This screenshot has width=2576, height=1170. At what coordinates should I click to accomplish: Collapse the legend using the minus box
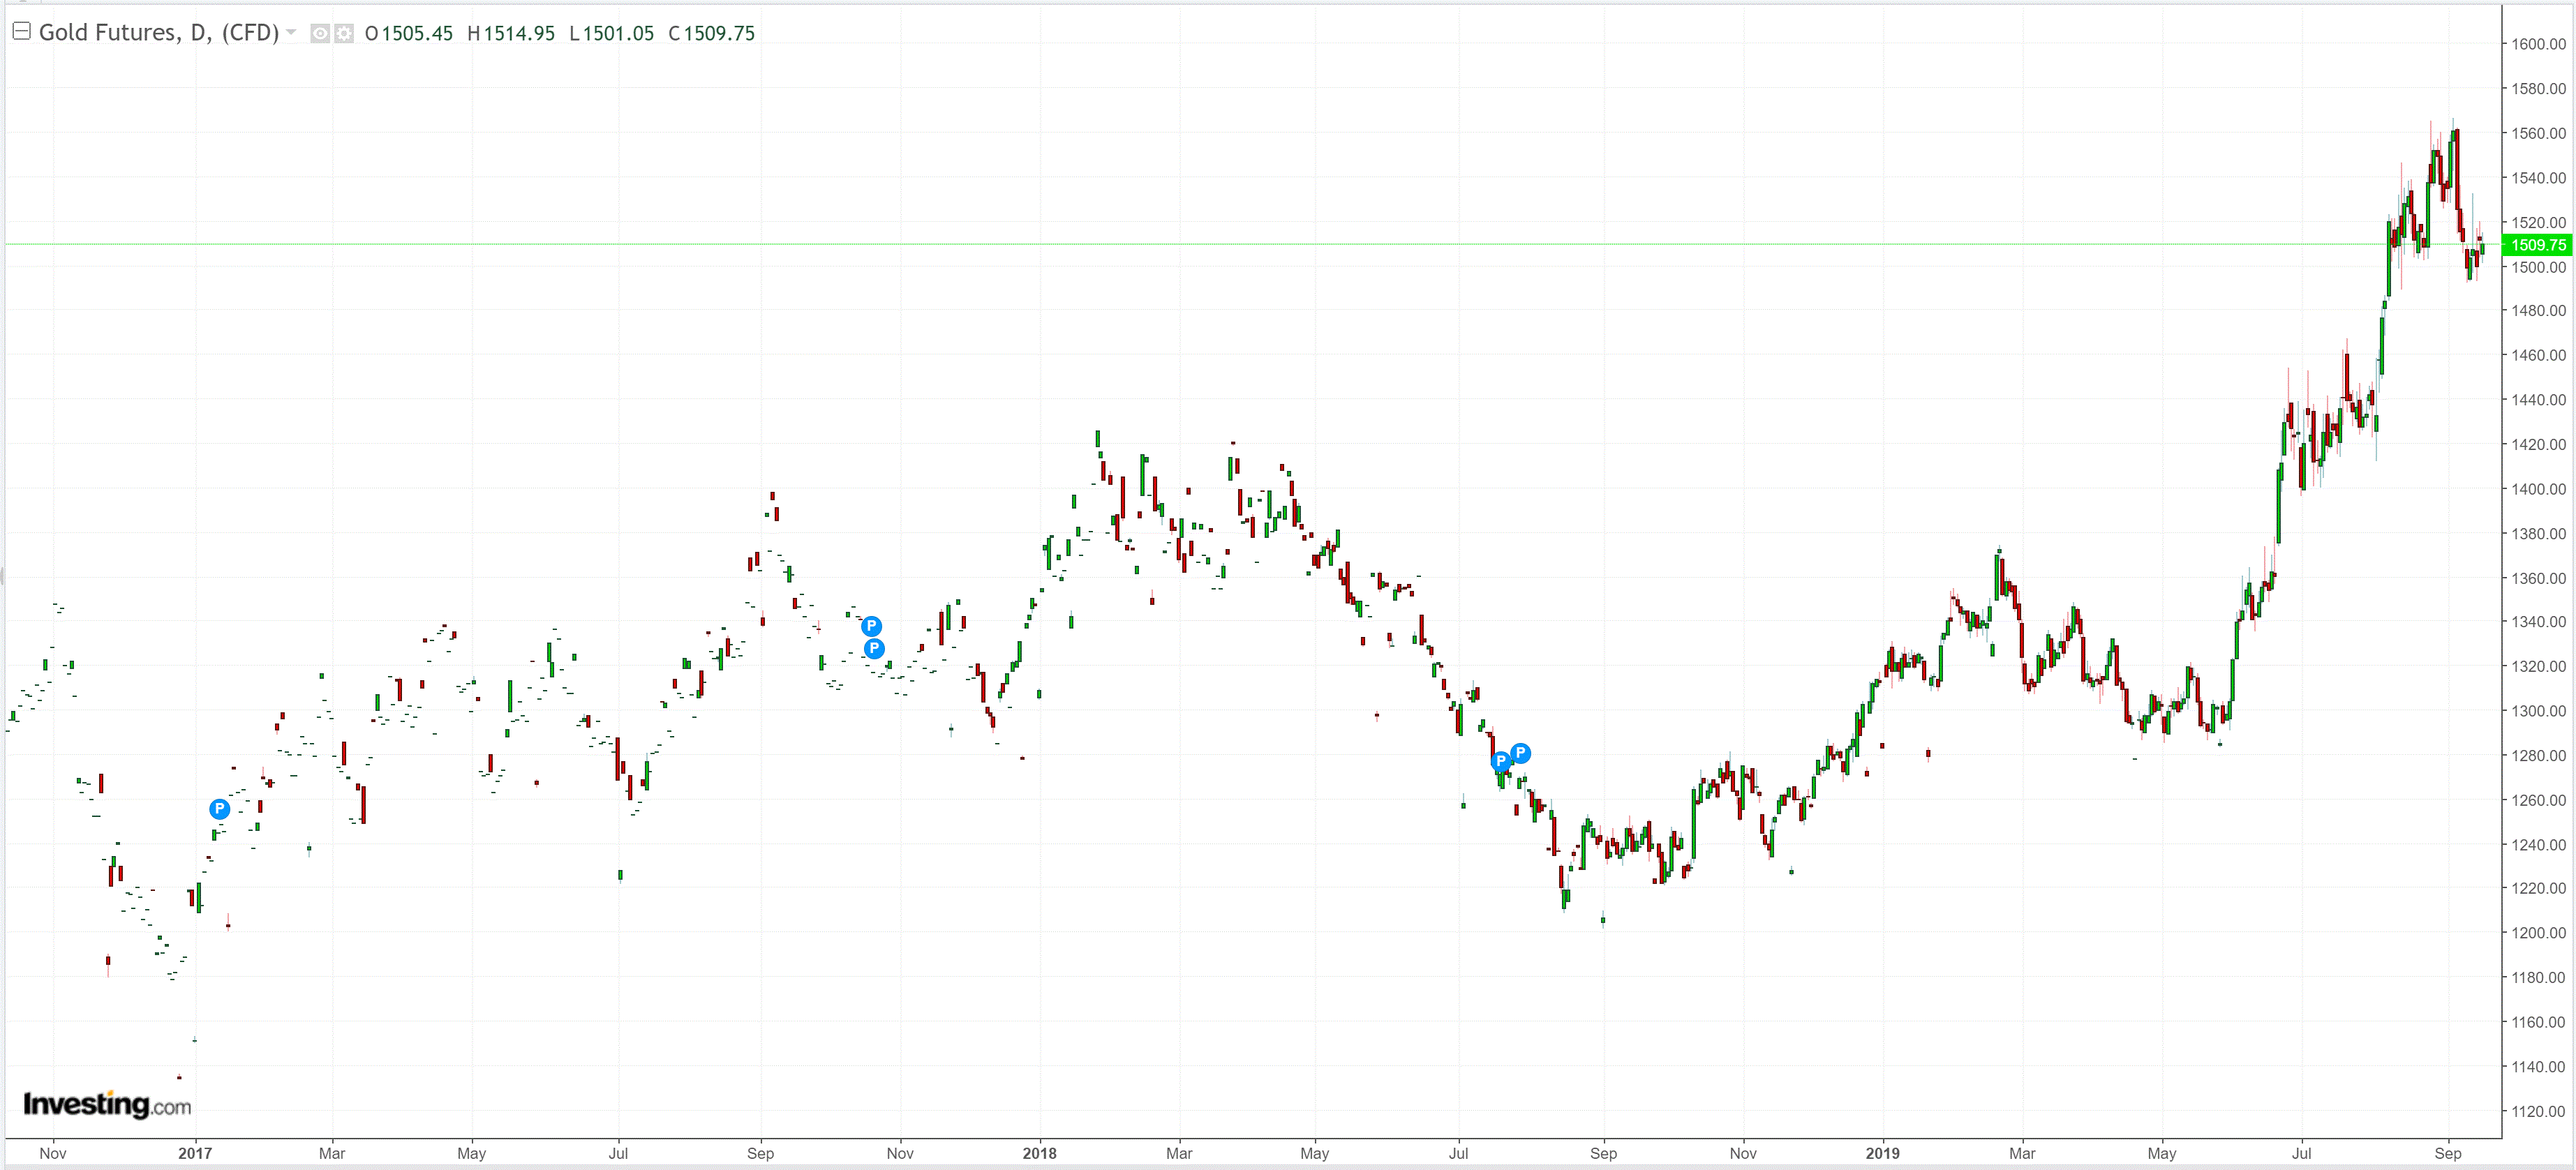[21, 31]
